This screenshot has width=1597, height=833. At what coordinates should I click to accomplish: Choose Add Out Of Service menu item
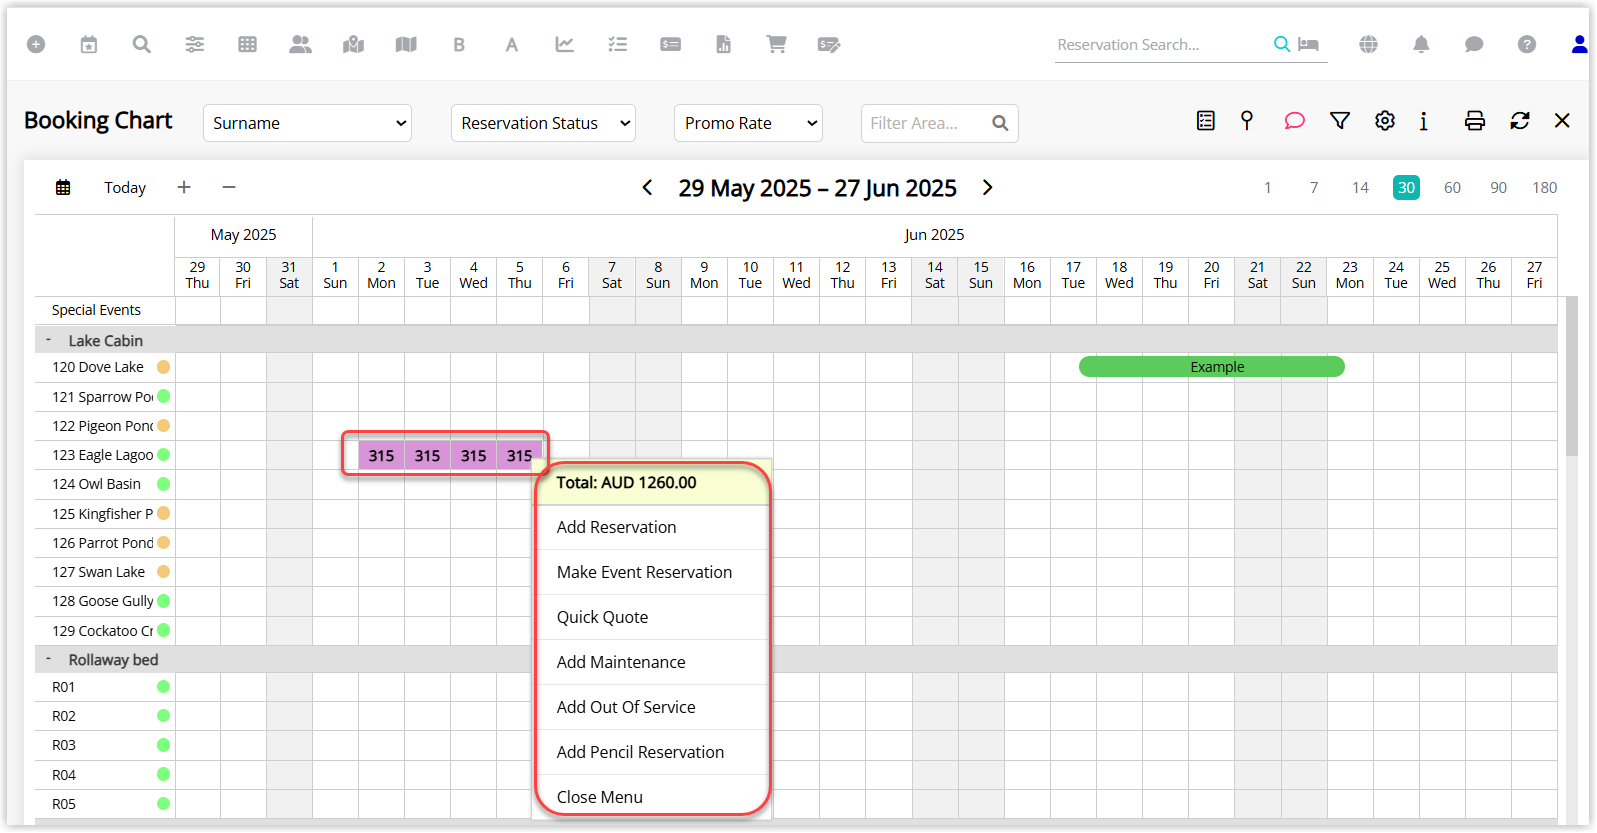click(653, 707)
